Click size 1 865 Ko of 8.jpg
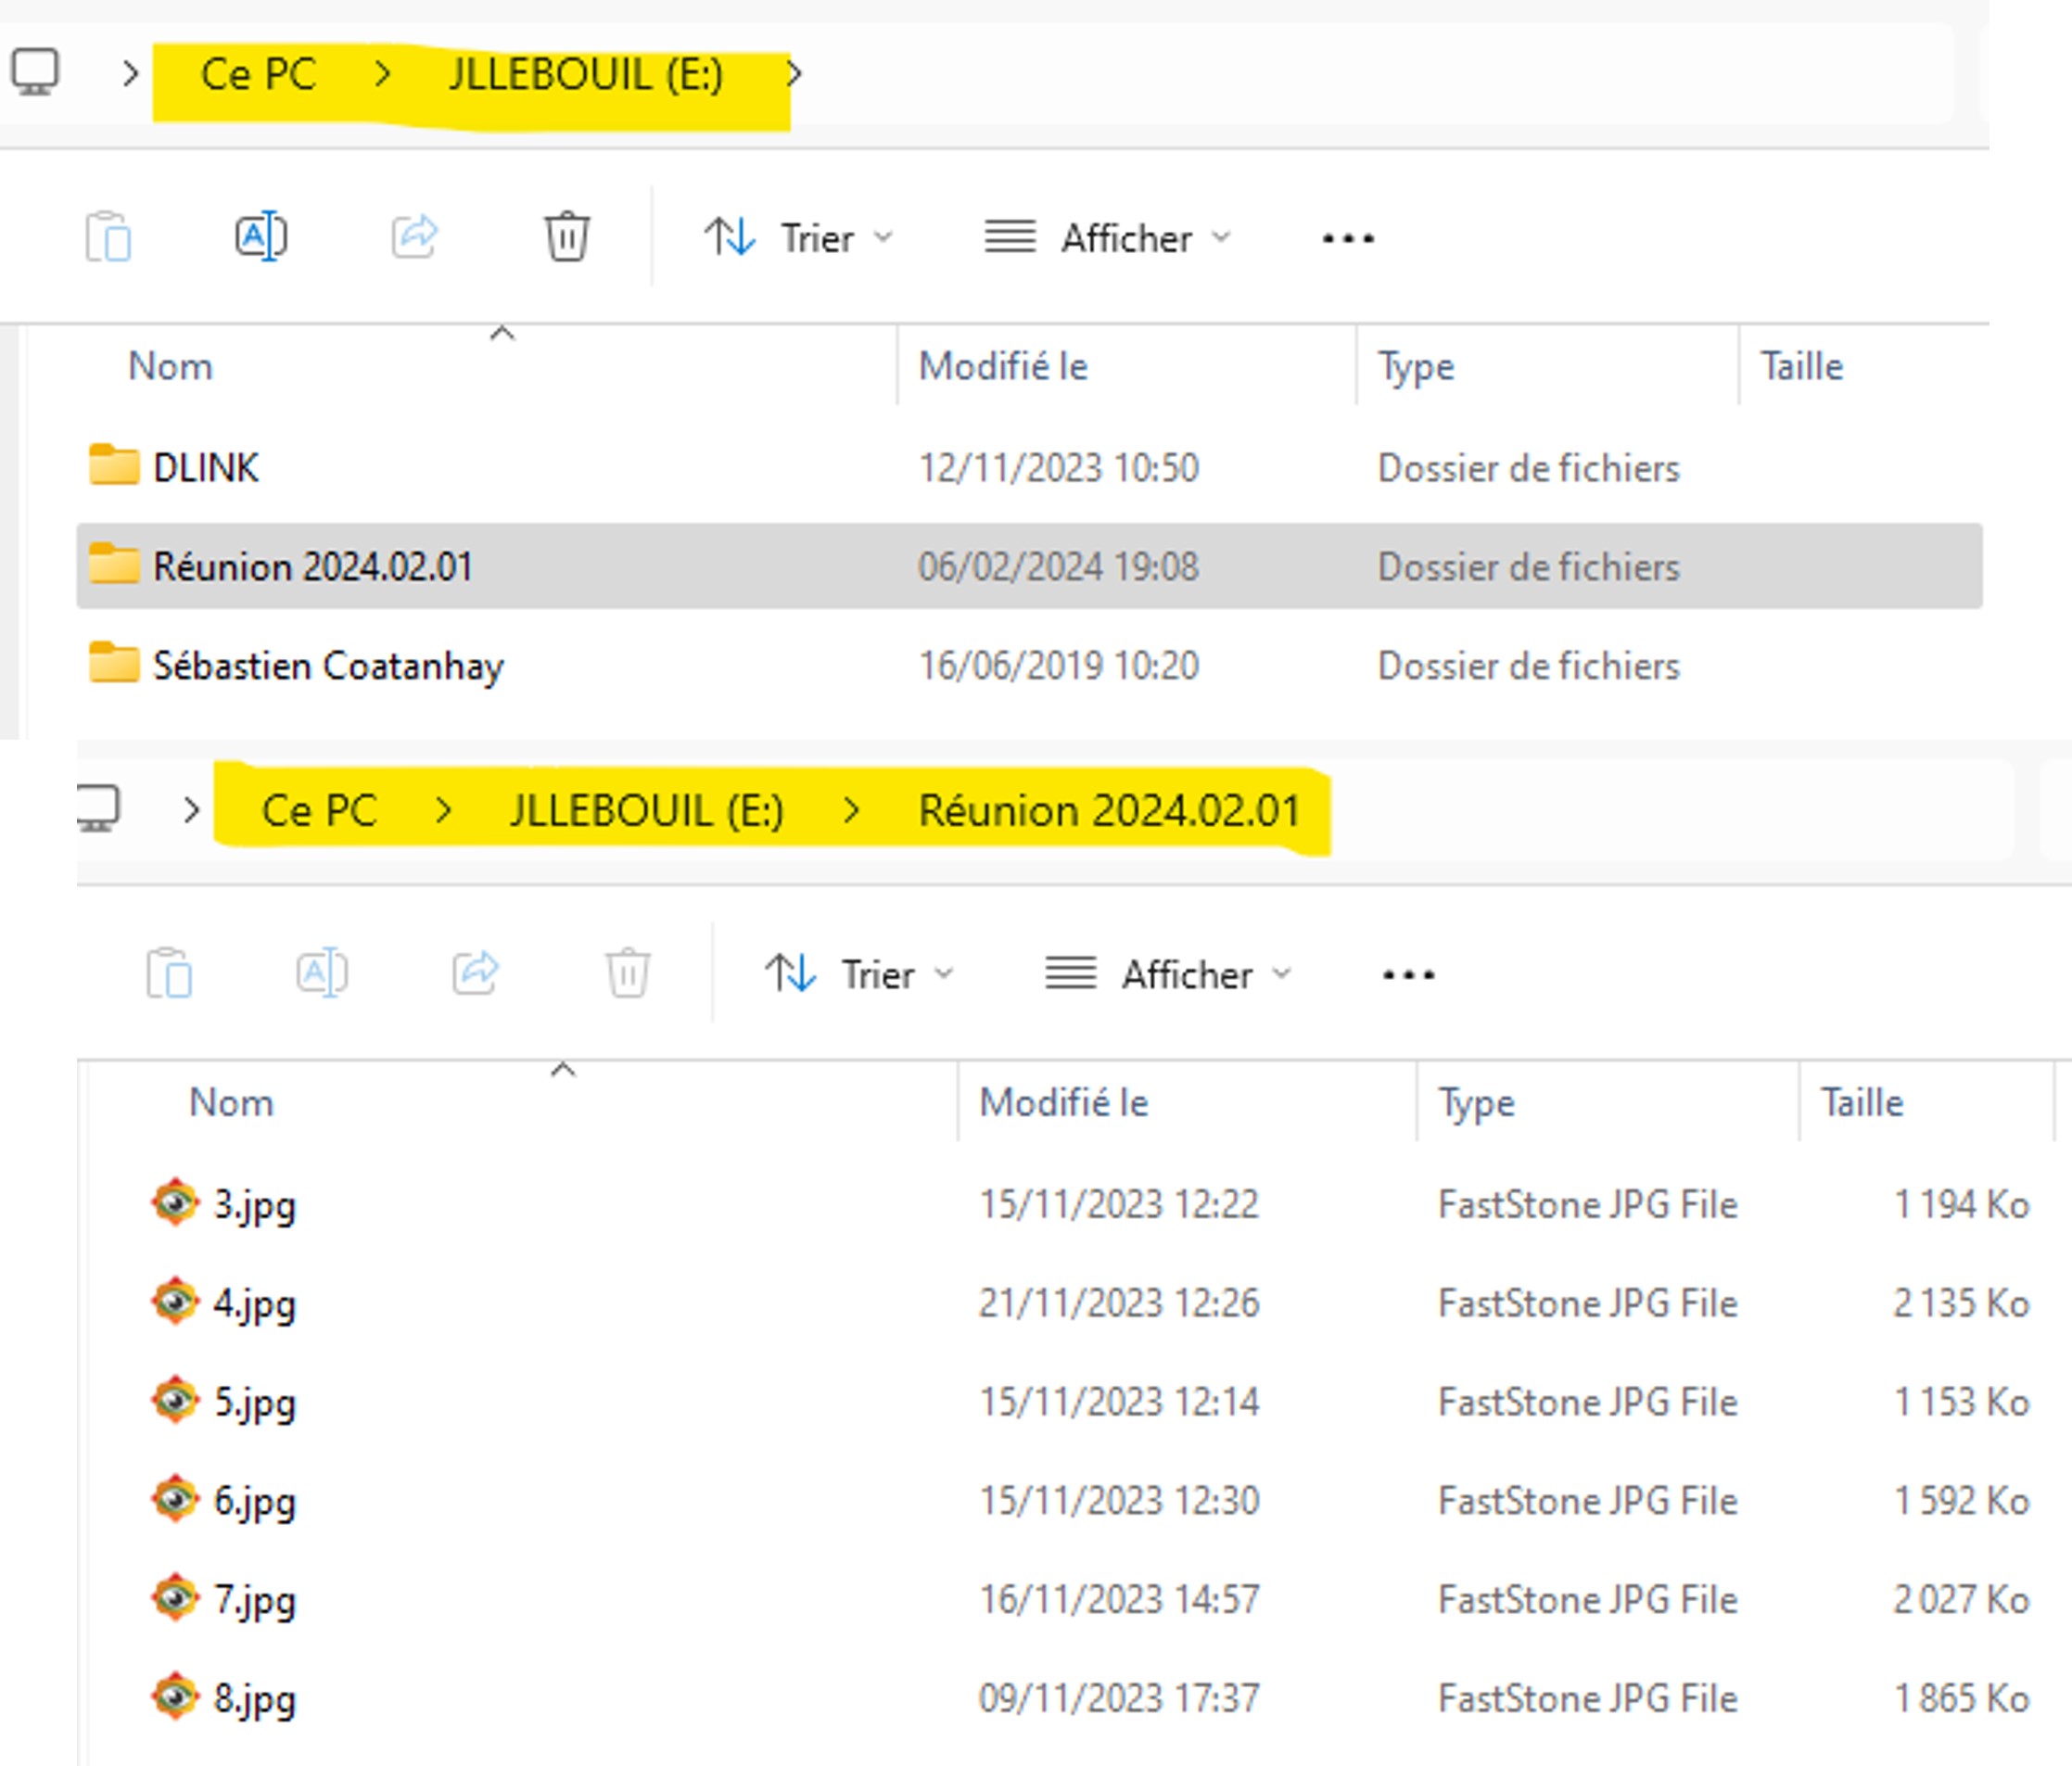 [1961, 1699]
